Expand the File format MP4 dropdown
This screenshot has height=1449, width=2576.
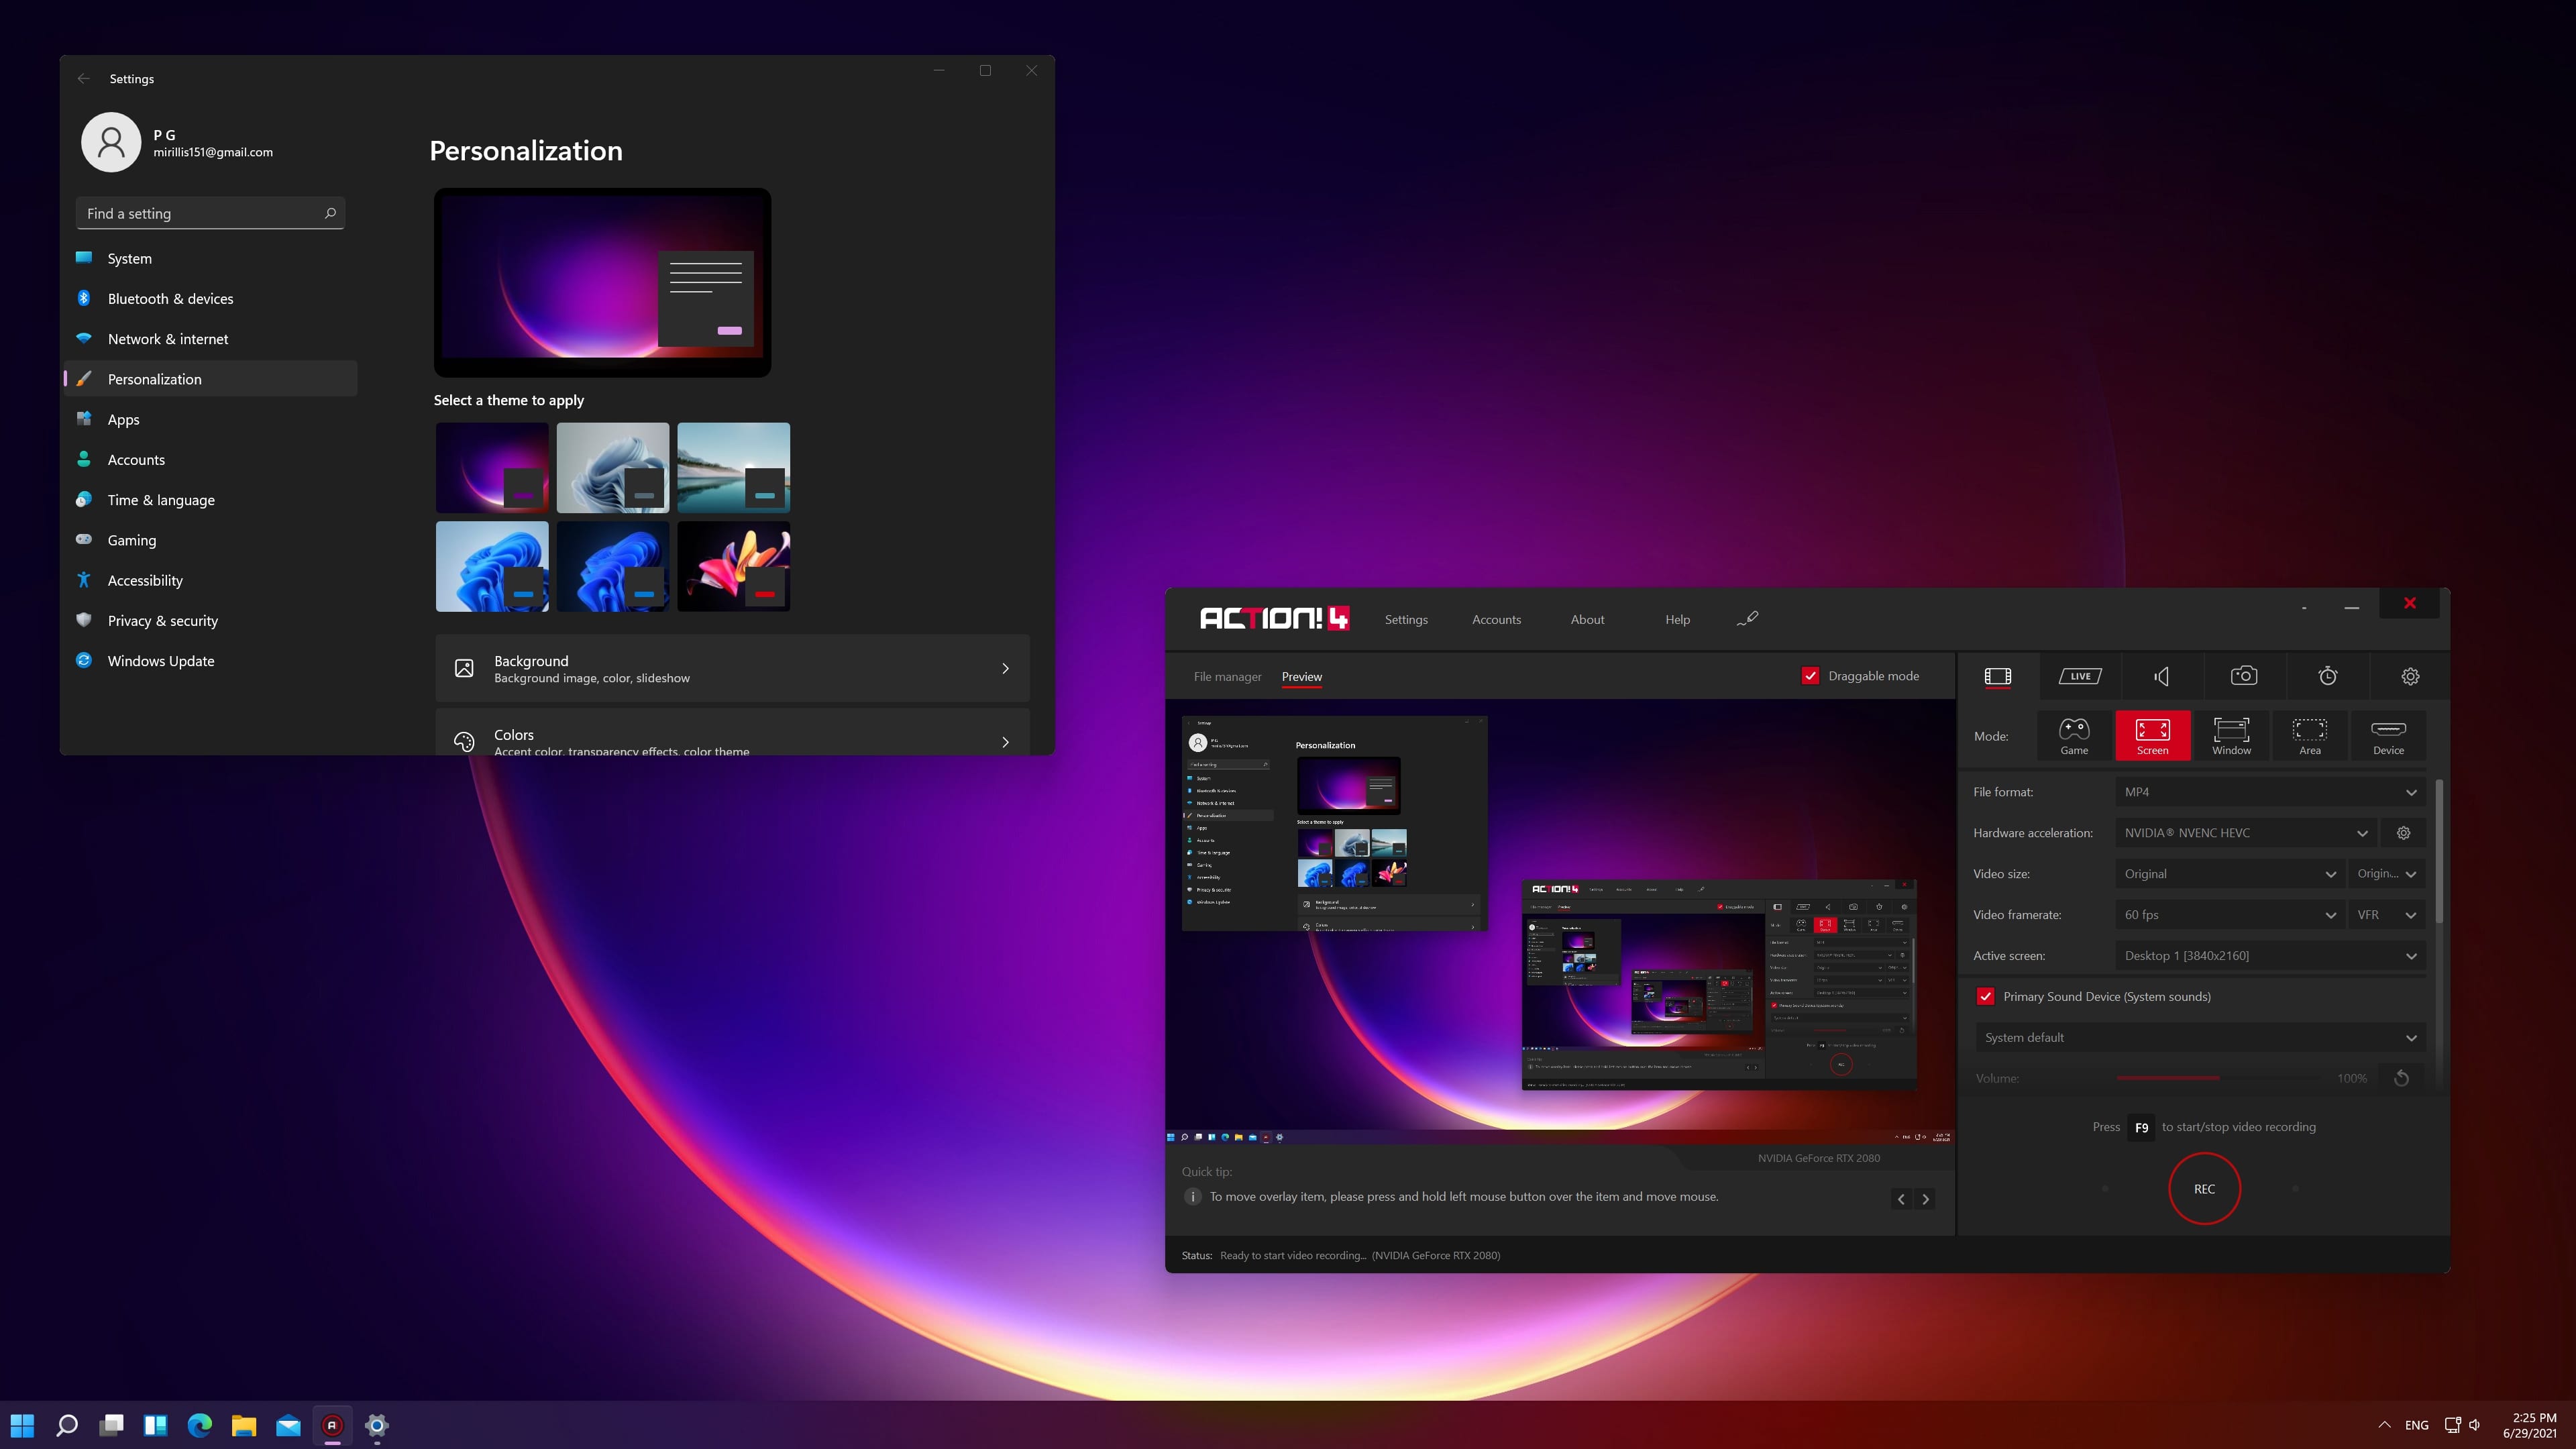(x=2269, y=792)
